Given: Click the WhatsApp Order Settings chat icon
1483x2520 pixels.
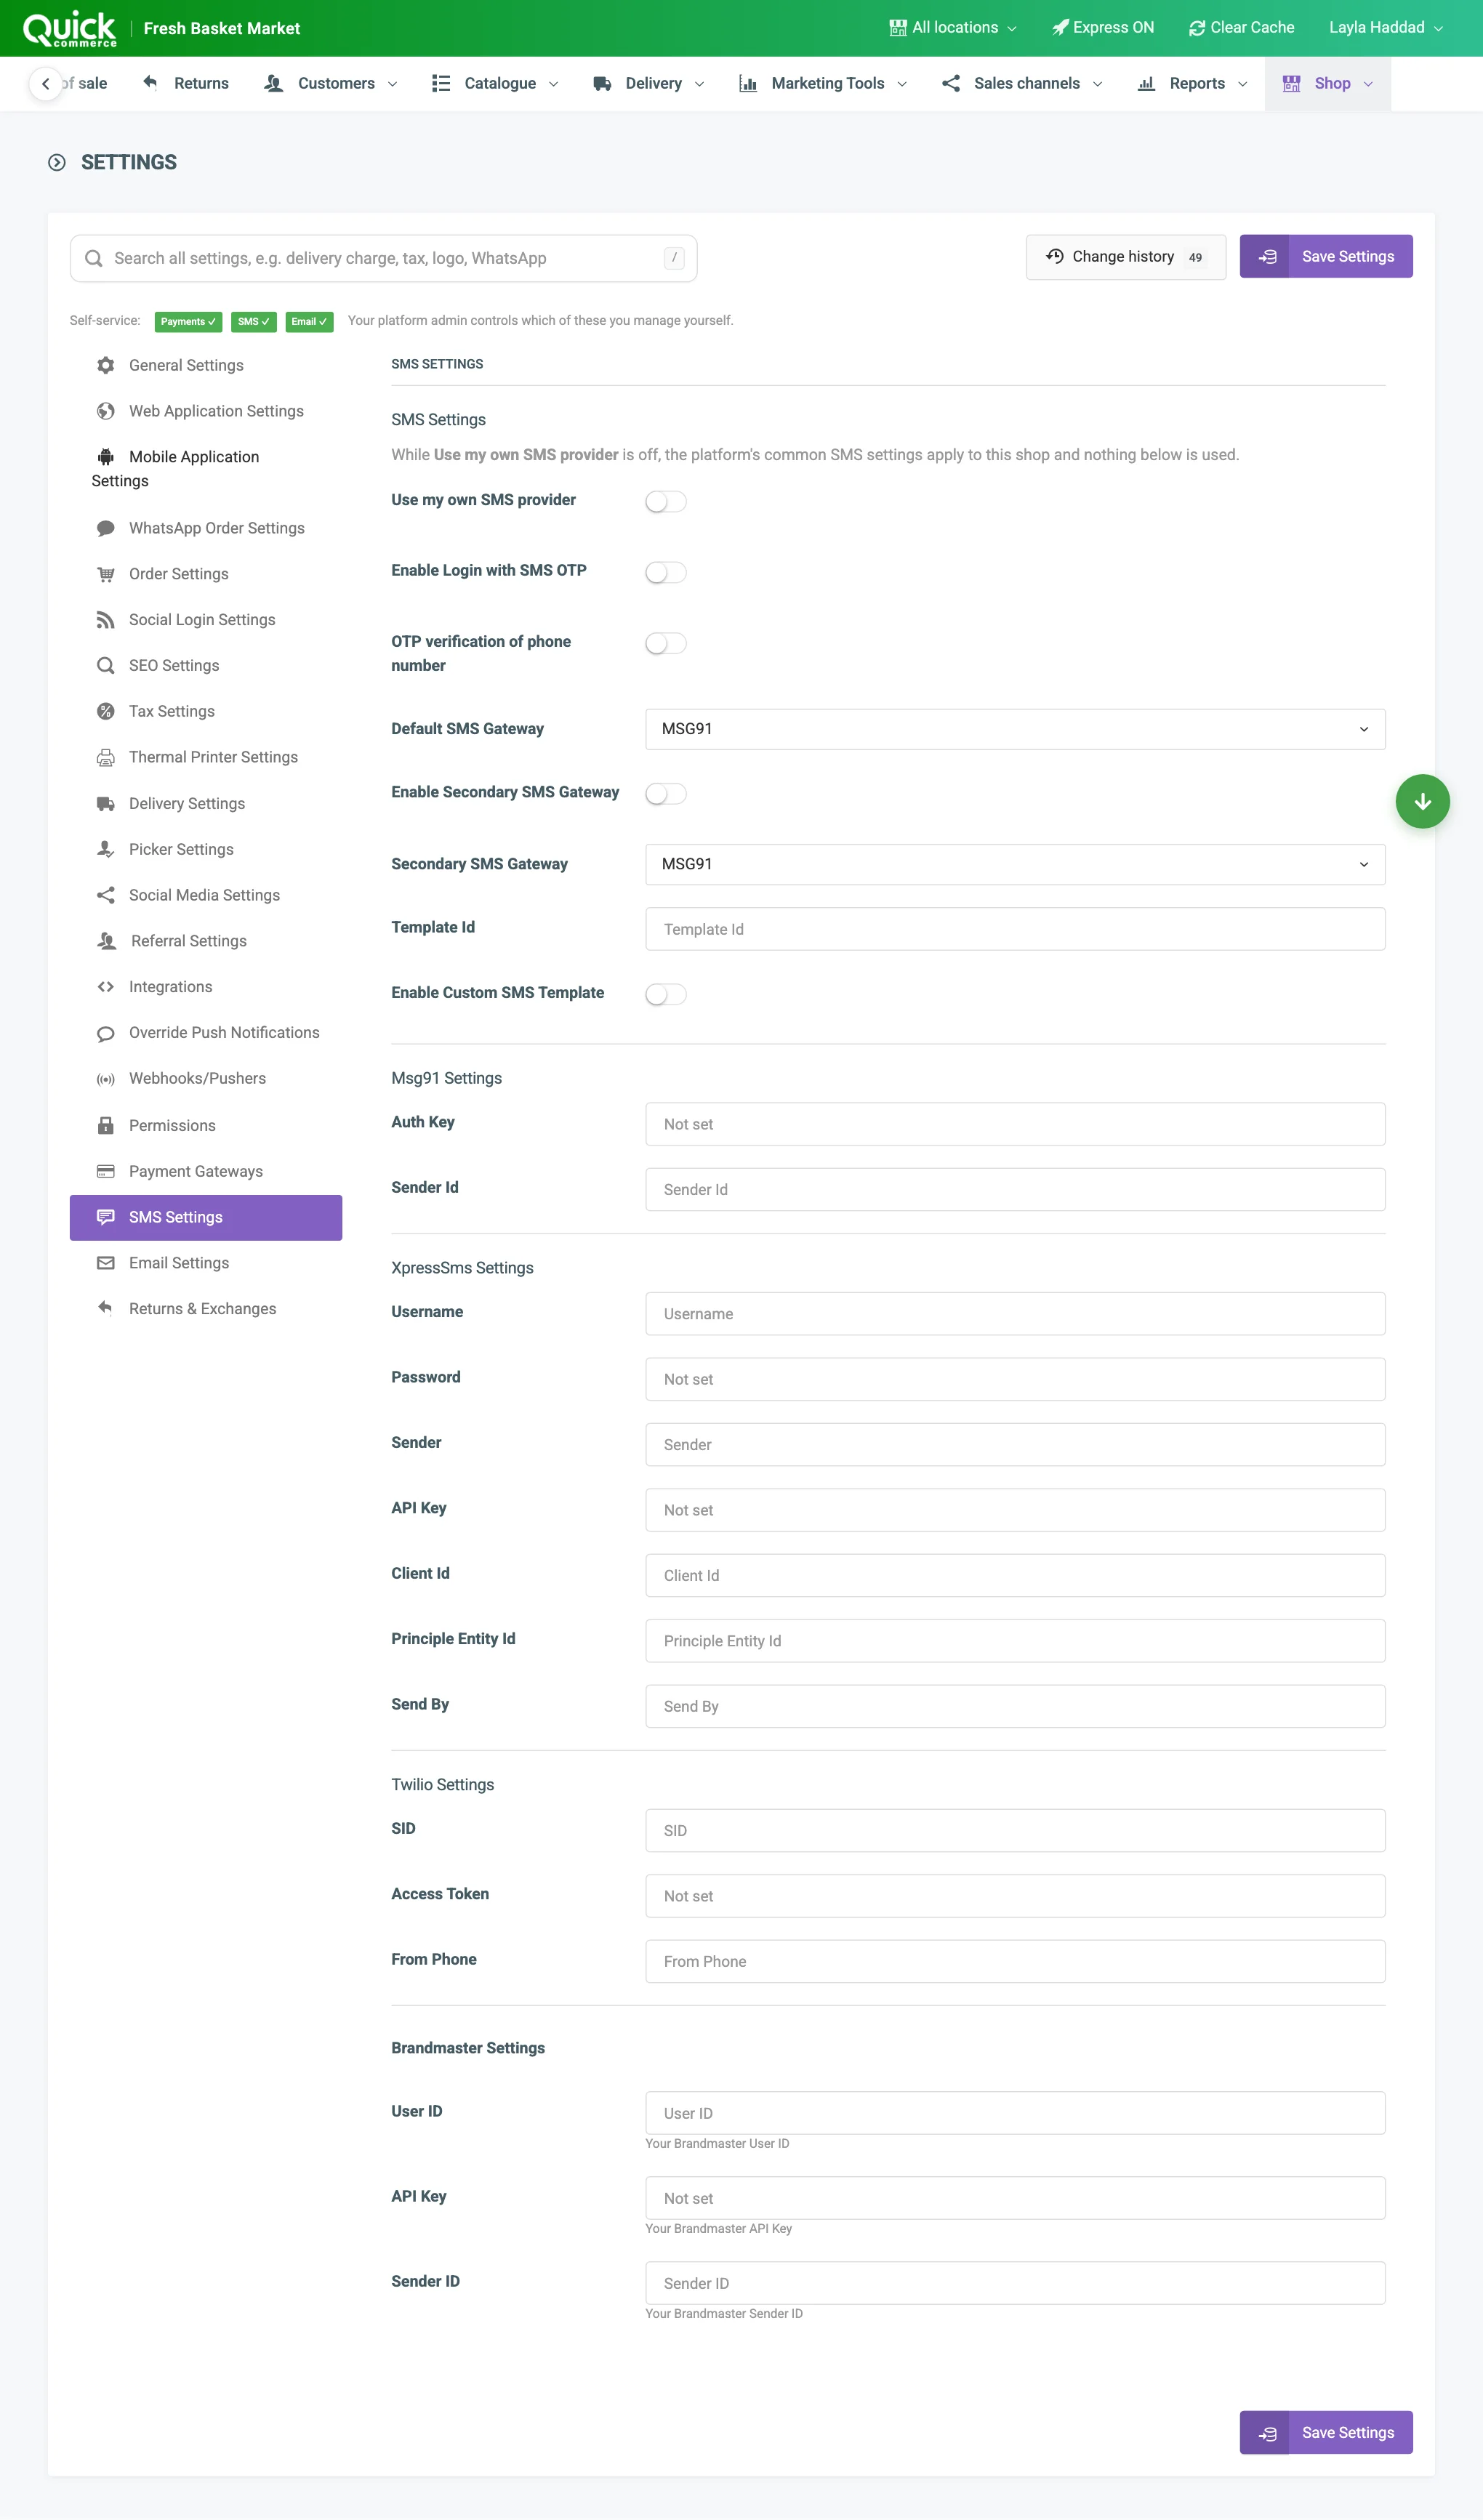Looking at the screenshot, I should (x=105, y=528).
